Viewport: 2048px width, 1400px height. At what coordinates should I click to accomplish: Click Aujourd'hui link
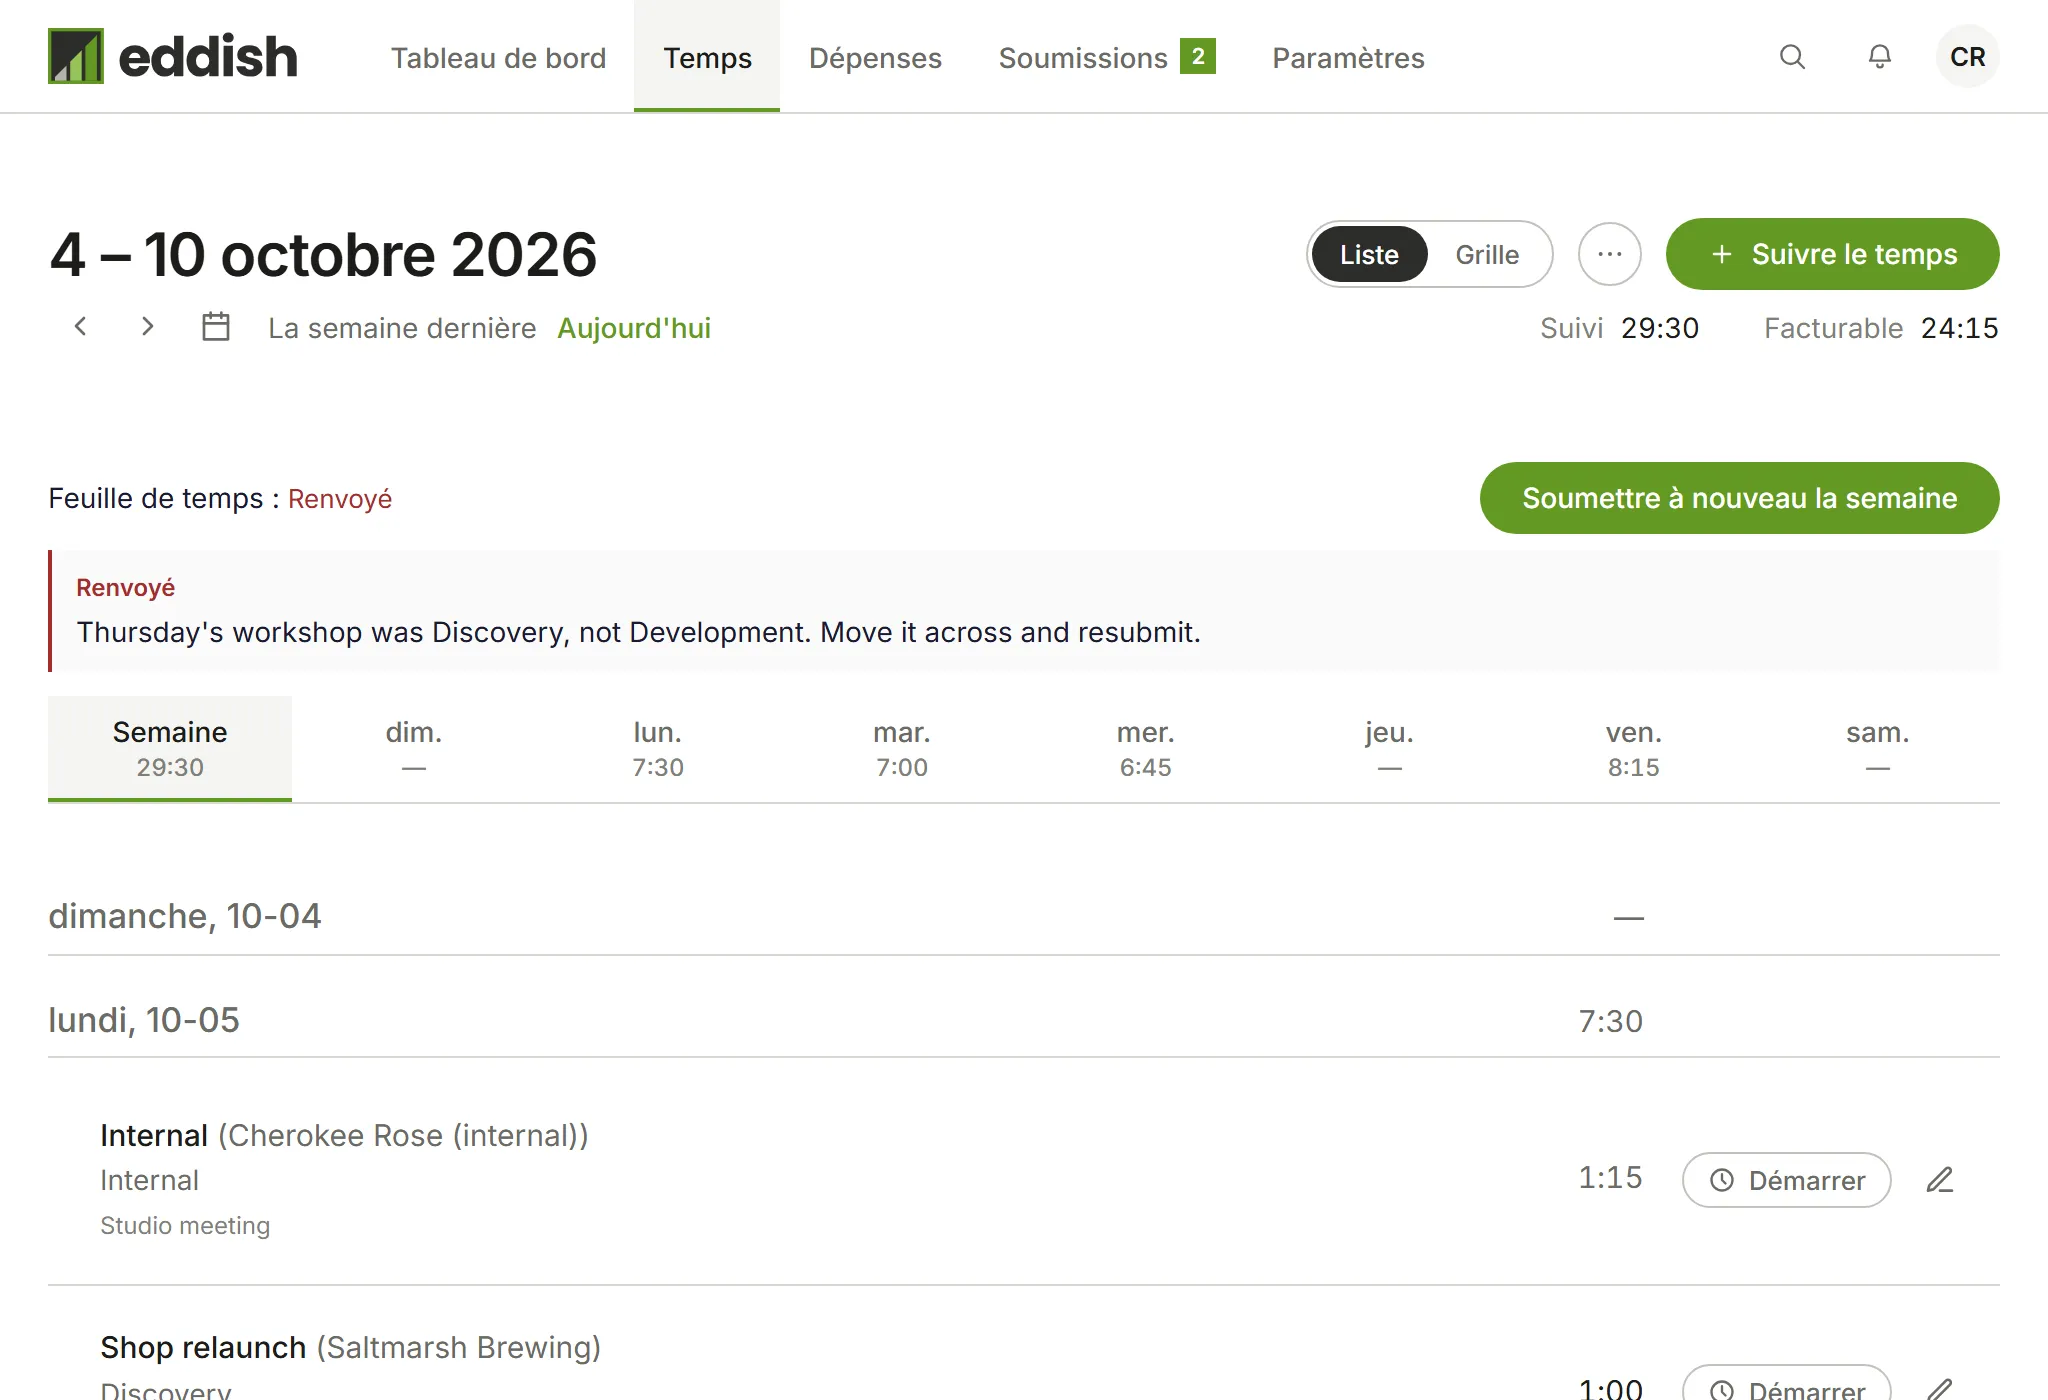point(634,328)
